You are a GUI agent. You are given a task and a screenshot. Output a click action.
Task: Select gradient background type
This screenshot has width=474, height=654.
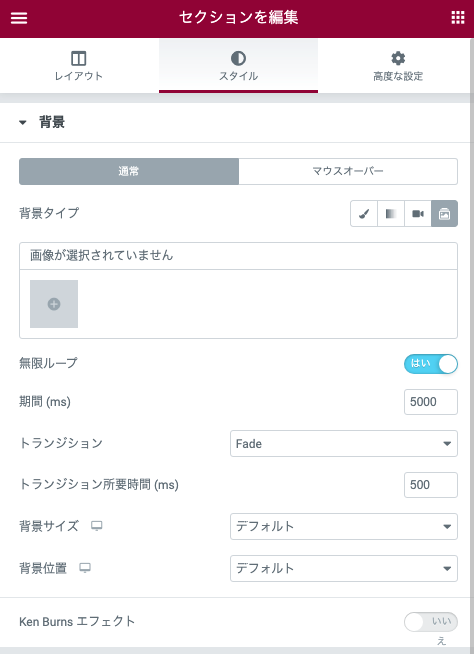(x=391, y=214)
